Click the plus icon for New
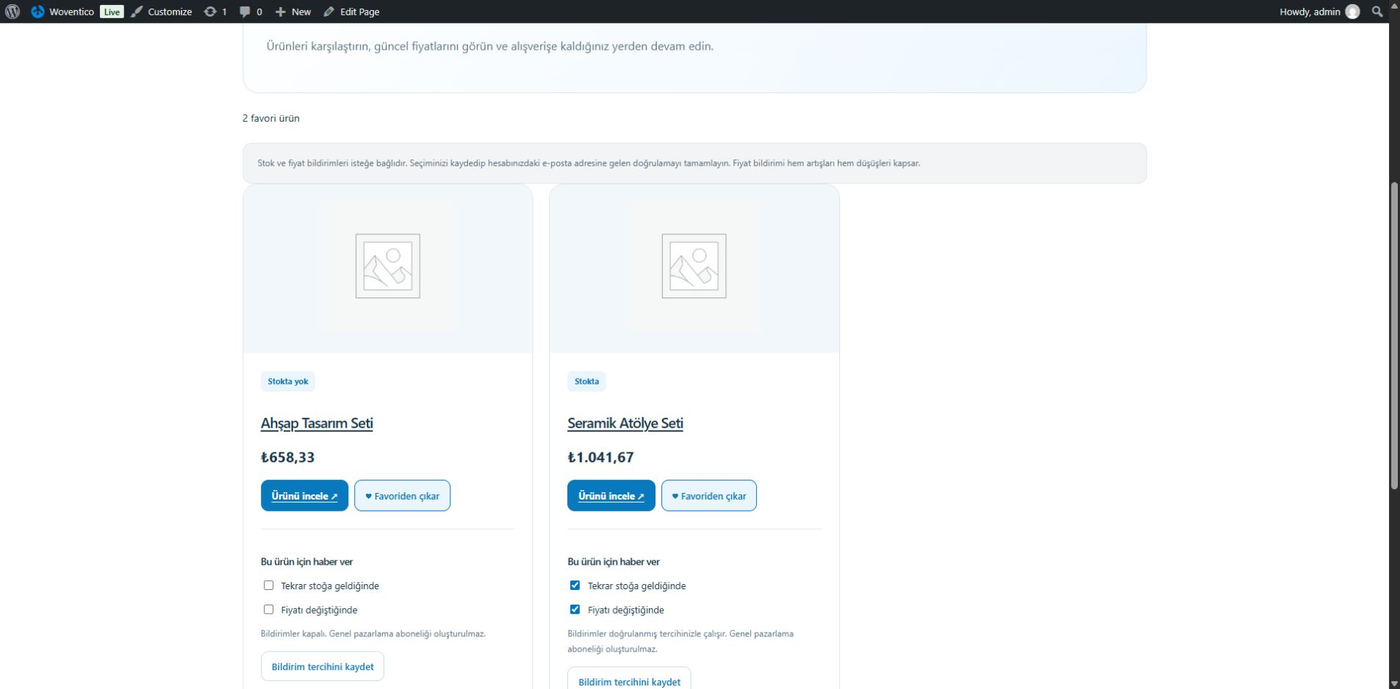Image resolution: width=1400 pixels, height=689 pixels. click(x=281, y=12)
